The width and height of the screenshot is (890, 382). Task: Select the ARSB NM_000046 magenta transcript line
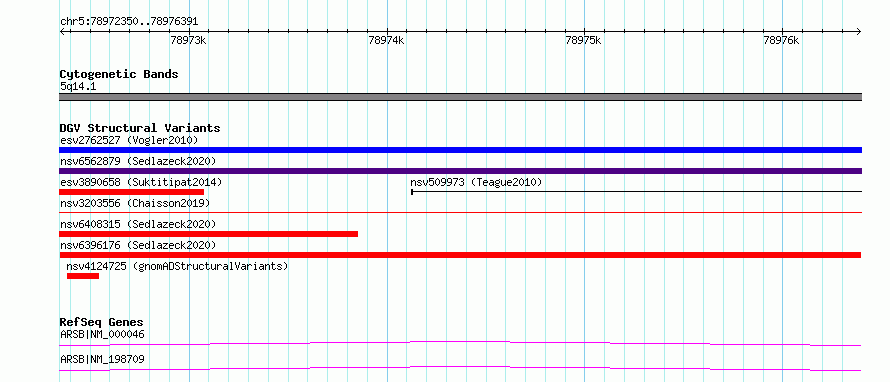[460, 343]
